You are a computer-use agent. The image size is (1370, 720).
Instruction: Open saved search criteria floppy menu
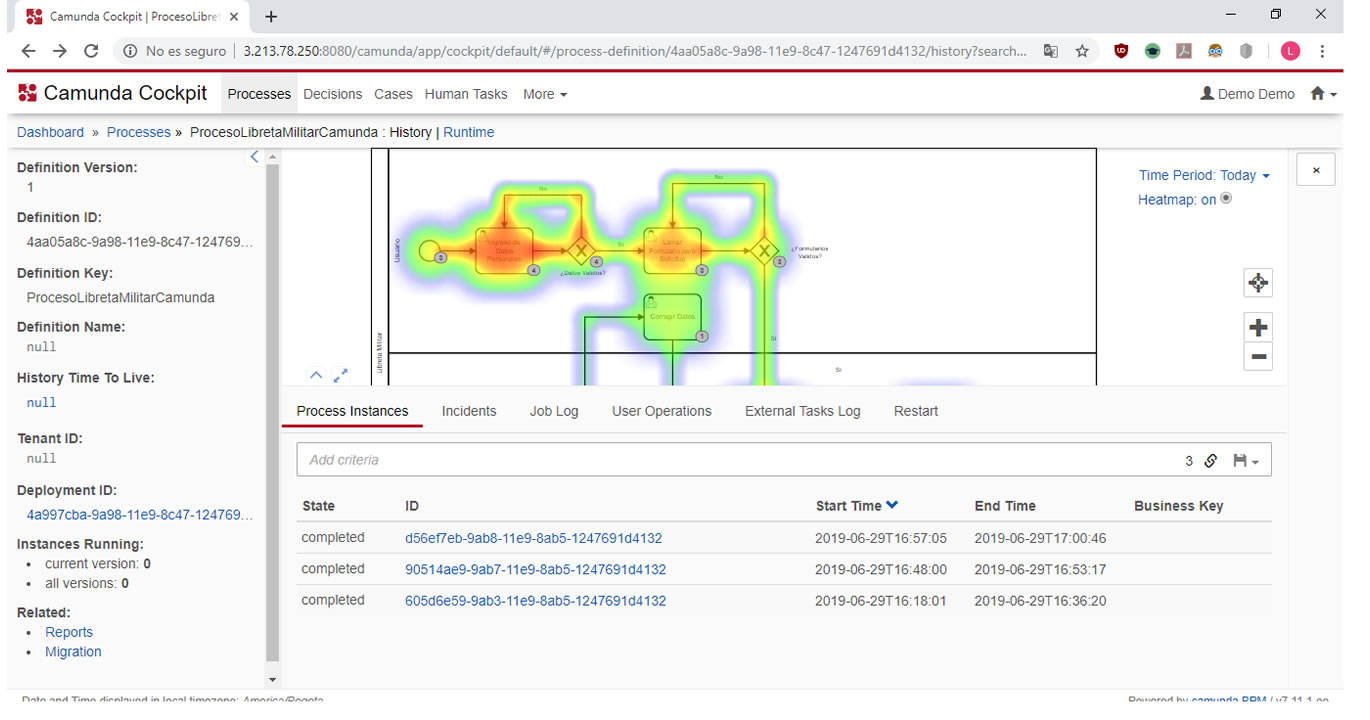pos(1245,460)
